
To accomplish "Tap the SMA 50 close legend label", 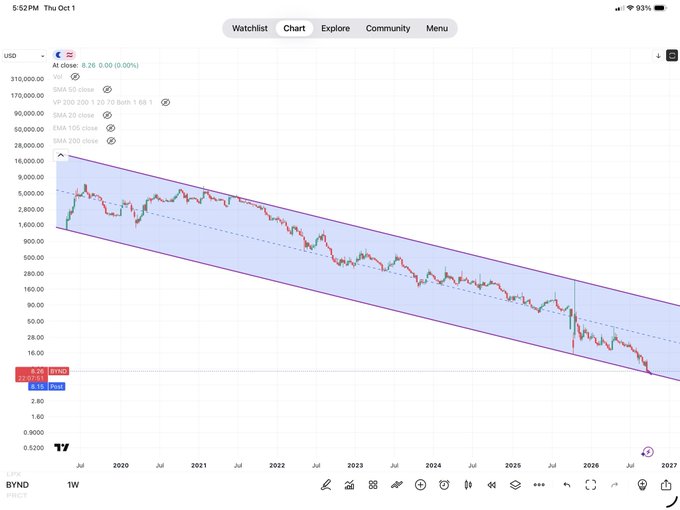I will click(x=73, y=89).
